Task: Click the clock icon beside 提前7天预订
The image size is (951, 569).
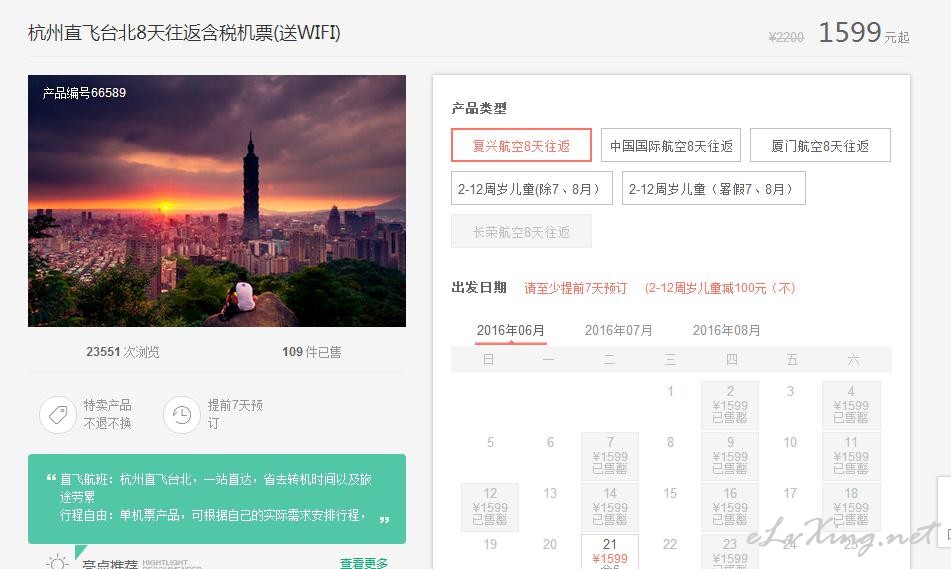Action: [x=181, y=415]
